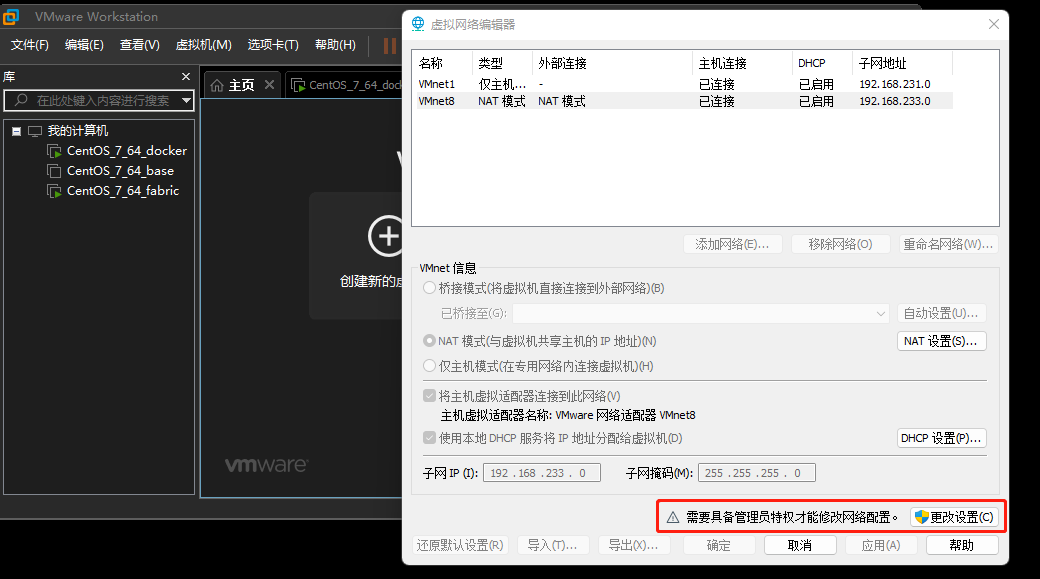1040x579 pixels.
Task: Click the VMware Workstation logo icon
Action: pos(10,17)
